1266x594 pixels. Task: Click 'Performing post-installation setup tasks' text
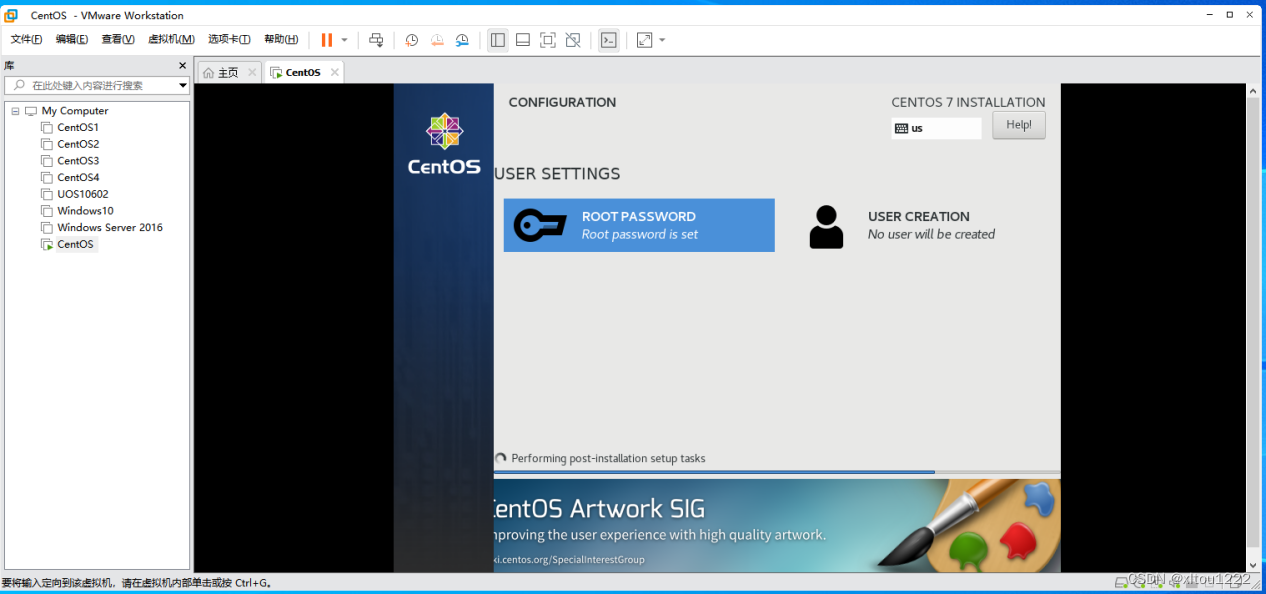[608, 458]
